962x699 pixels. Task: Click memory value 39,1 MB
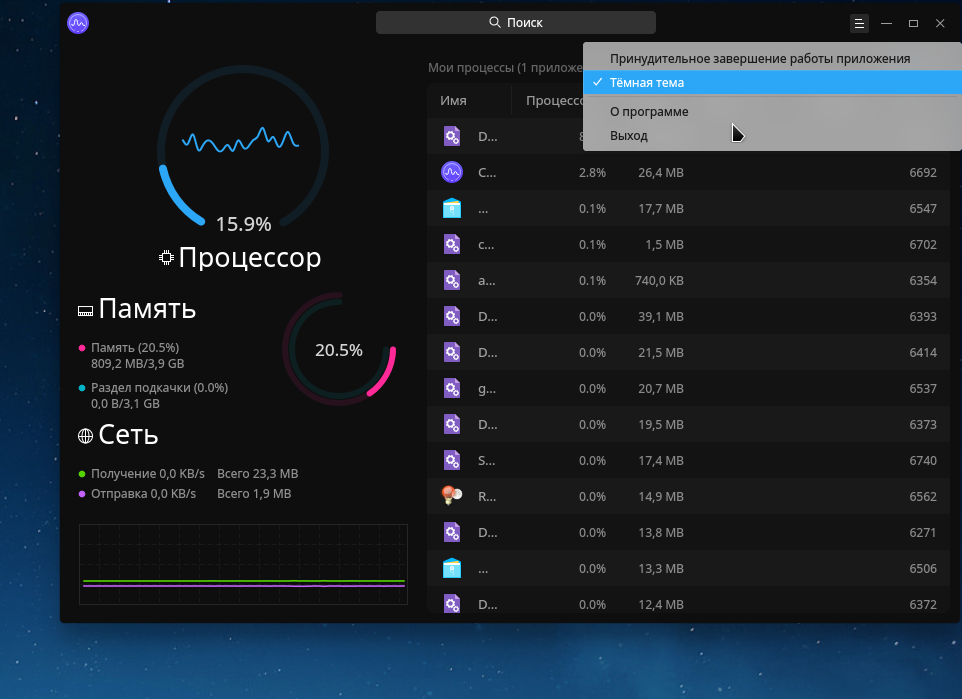661,317
